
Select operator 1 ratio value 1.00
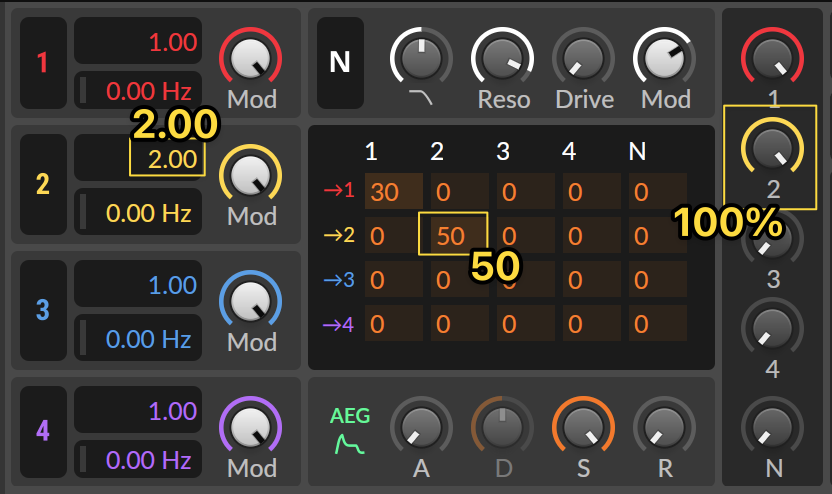[138, 41]
